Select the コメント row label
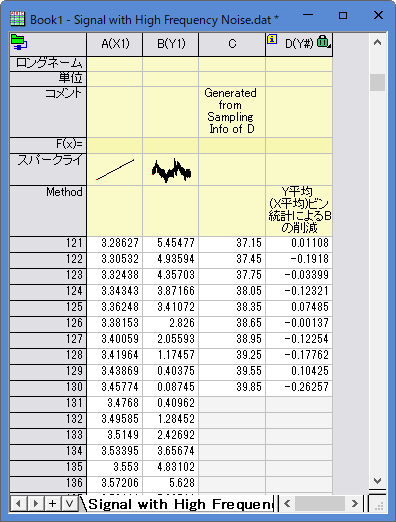 [x=48, y=112]
